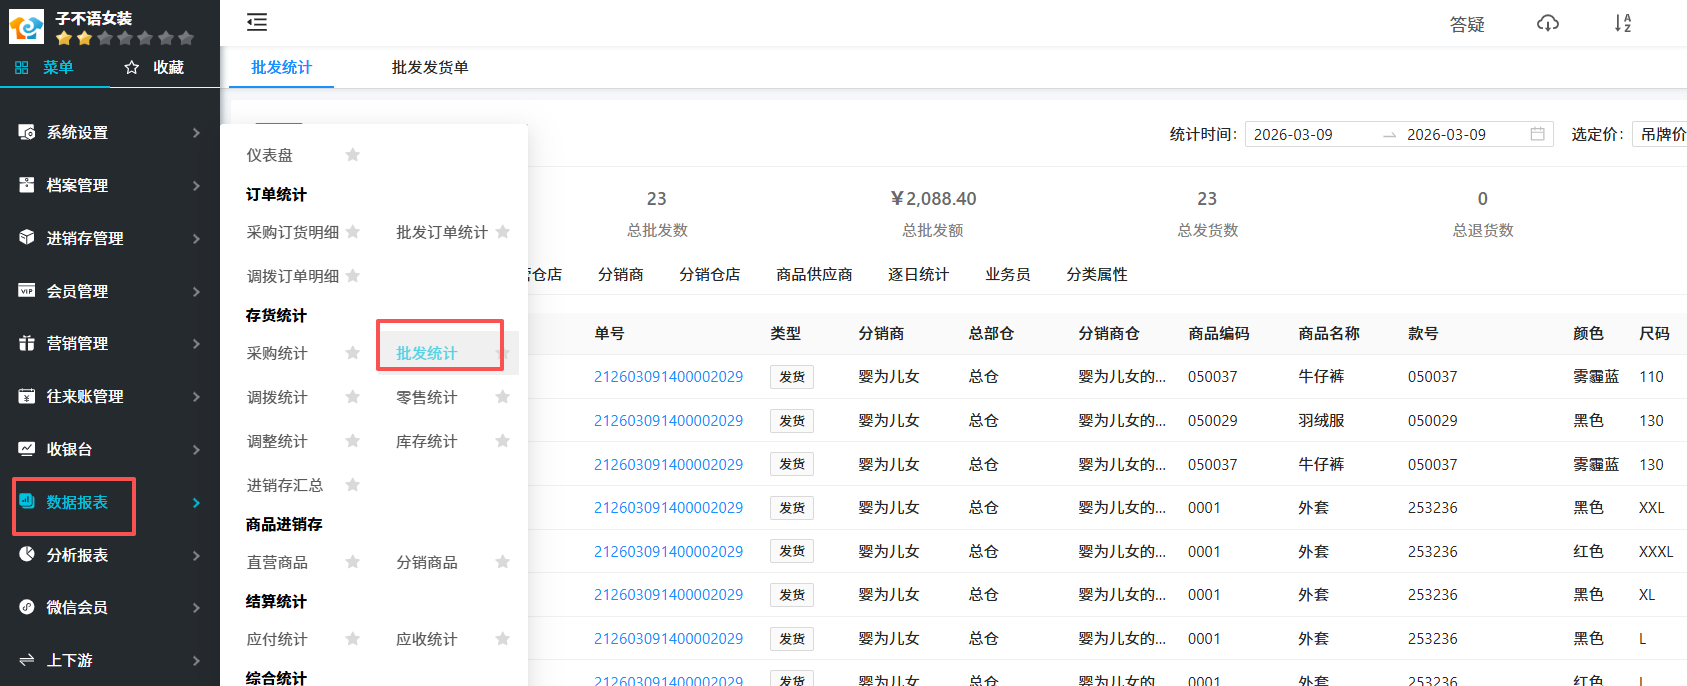
Task: Open the calendar picker icon
Action: pos(1537,134)
